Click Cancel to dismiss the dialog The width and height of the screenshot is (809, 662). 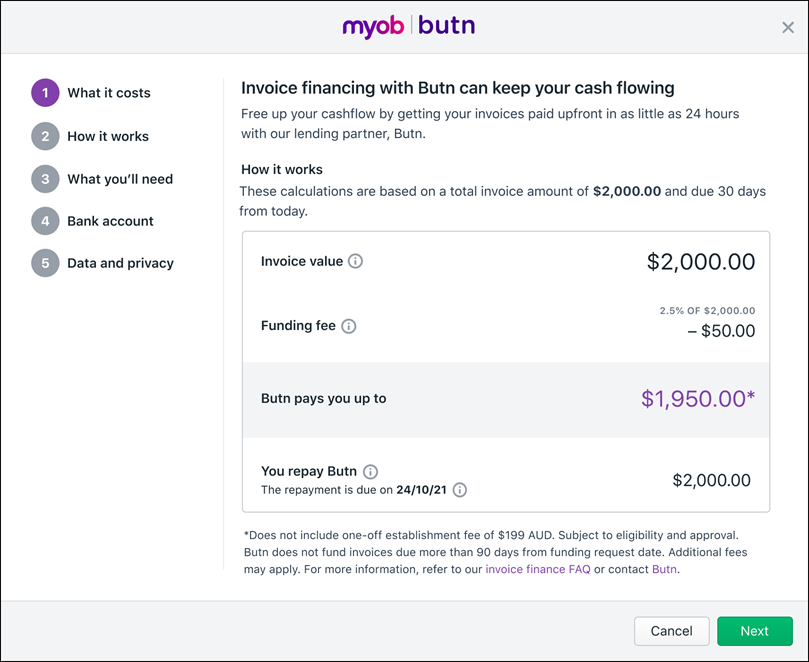click(671, 631)
